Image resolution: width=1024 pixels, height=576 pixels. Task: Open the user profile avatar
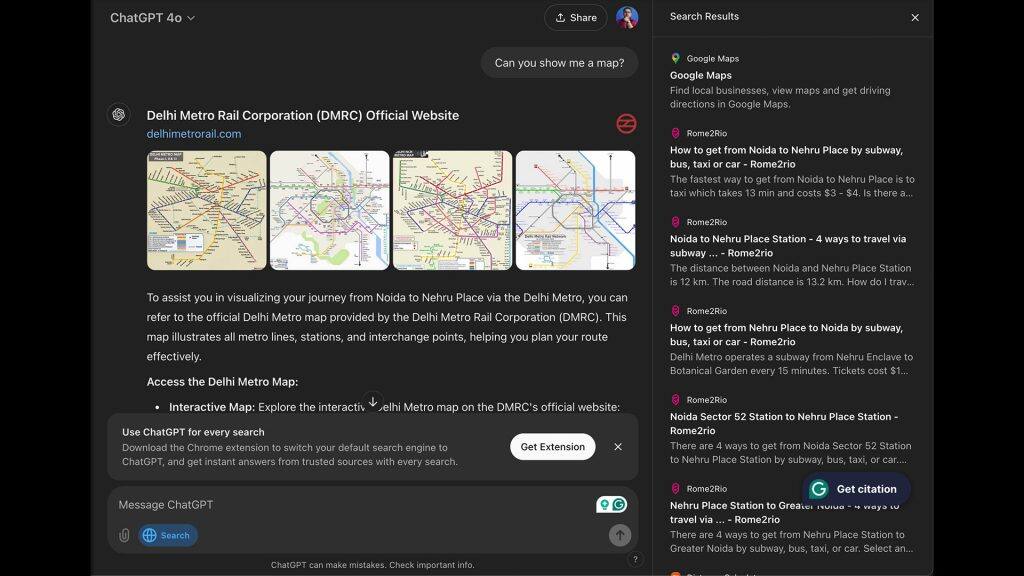pyautogui.click(x=626, y=18)
